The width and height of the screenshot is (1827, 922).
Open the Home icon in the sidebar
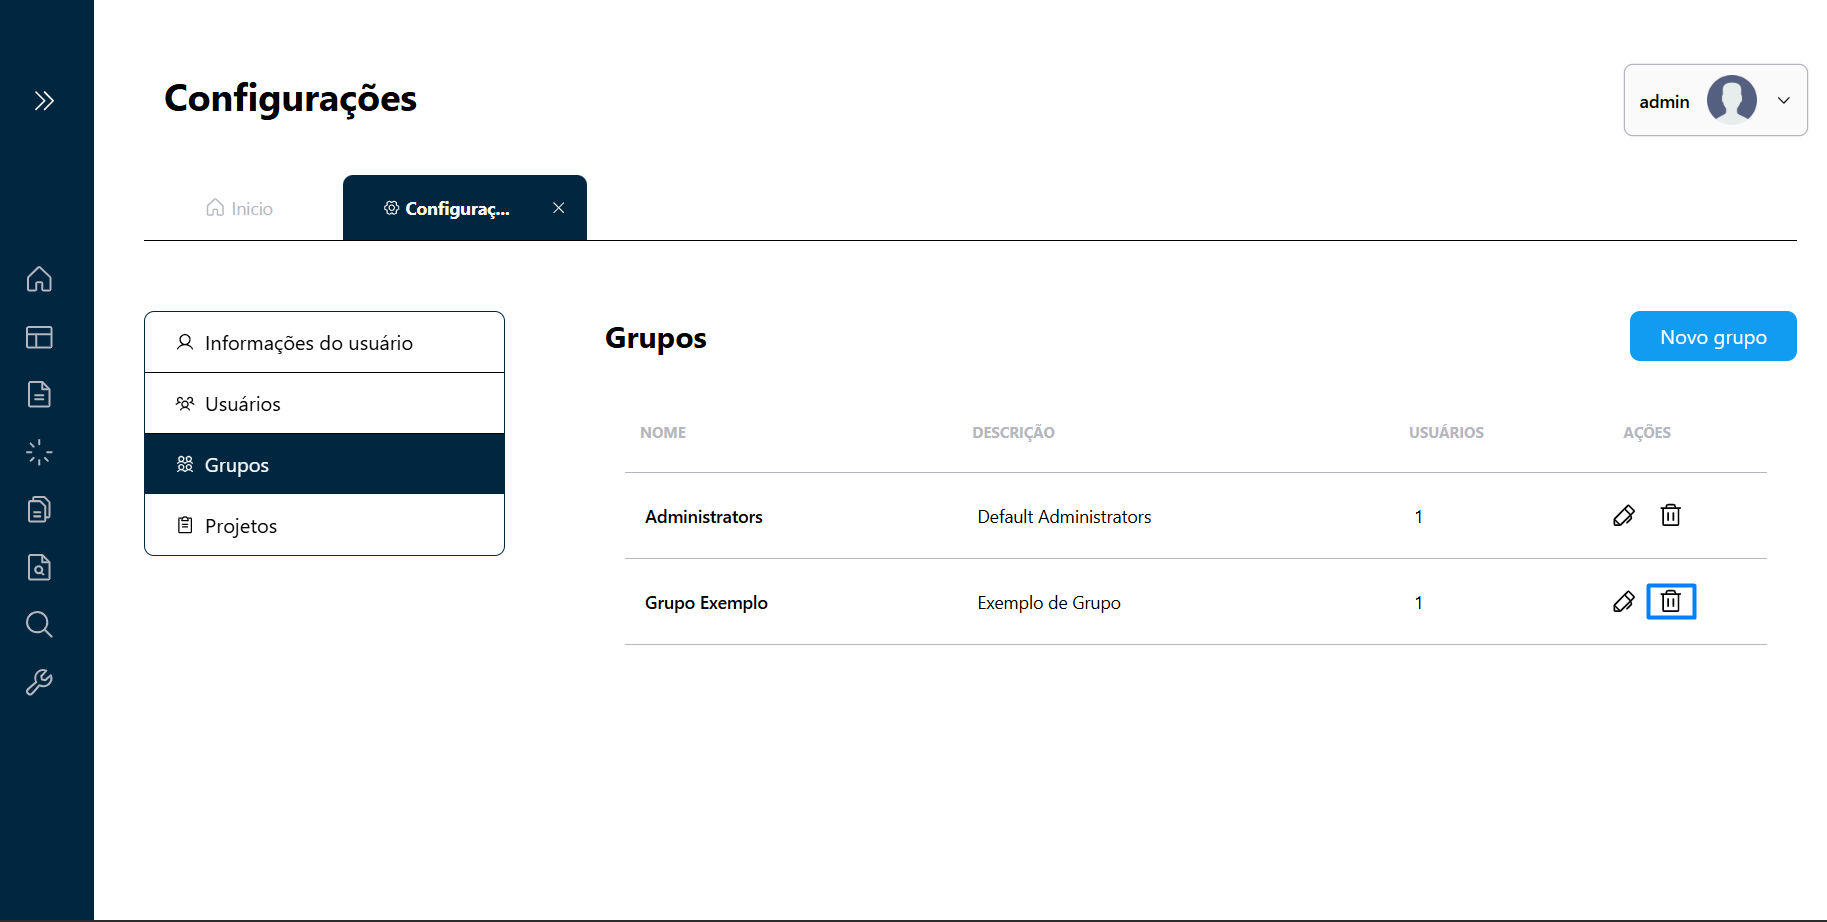(x=39, y=280)
